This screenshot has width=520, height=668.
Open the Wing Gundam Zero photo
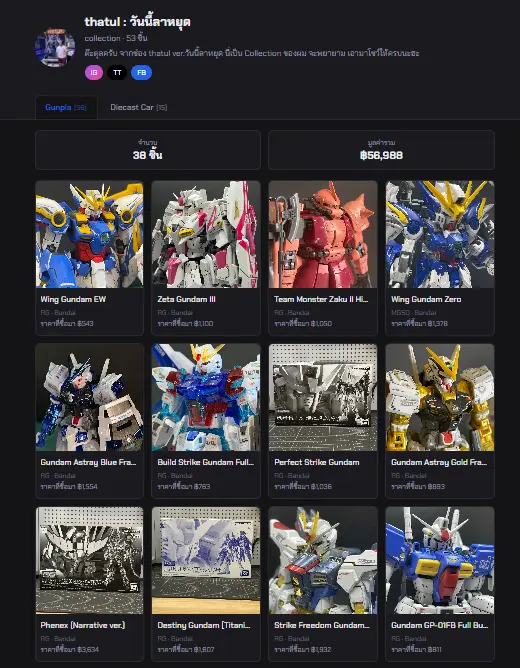click(440, 234)
